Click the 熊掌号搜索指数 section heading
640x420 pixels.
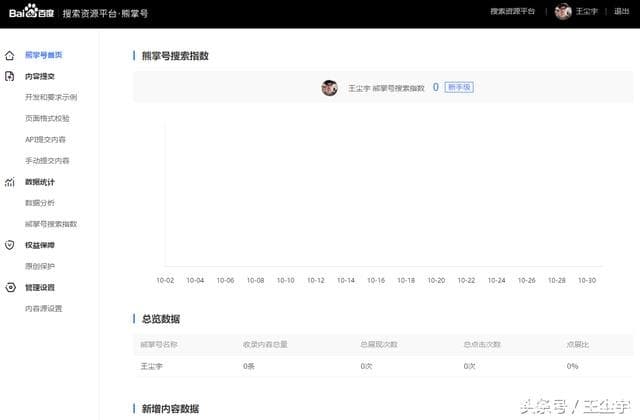[x=175, y=56]
